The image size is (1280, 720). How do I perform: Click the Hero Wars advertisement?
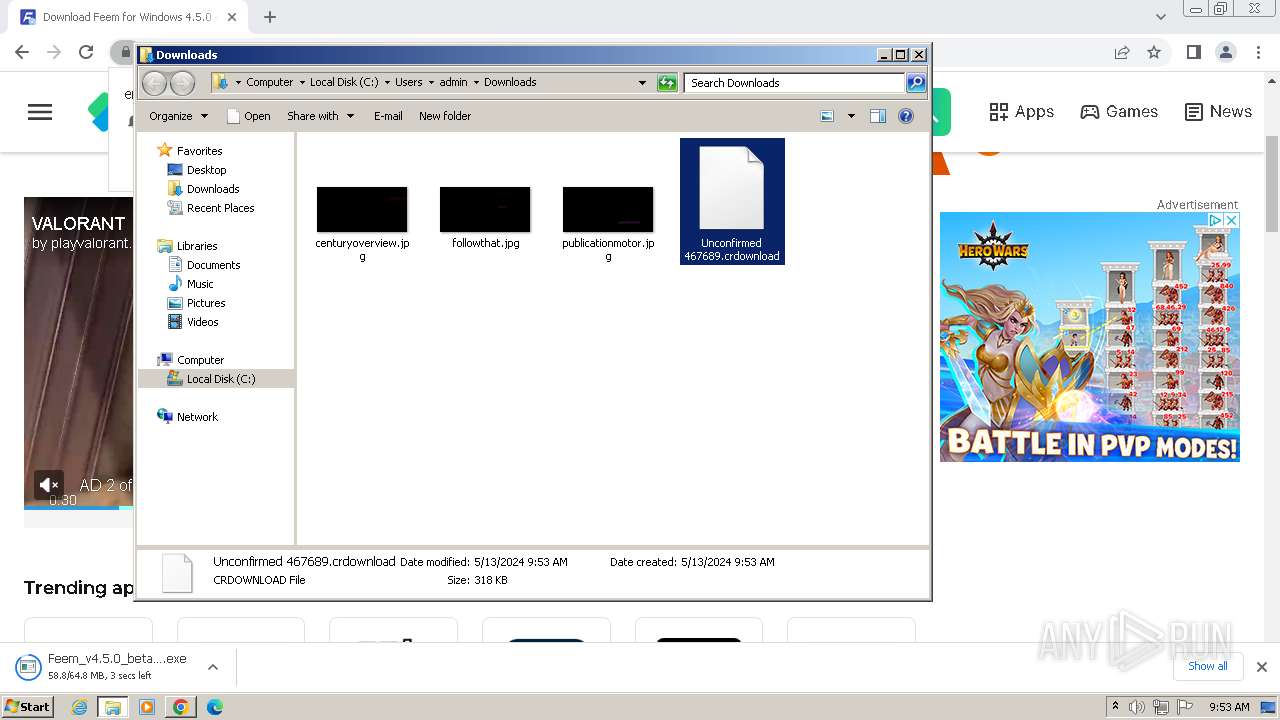[1090, 337]
